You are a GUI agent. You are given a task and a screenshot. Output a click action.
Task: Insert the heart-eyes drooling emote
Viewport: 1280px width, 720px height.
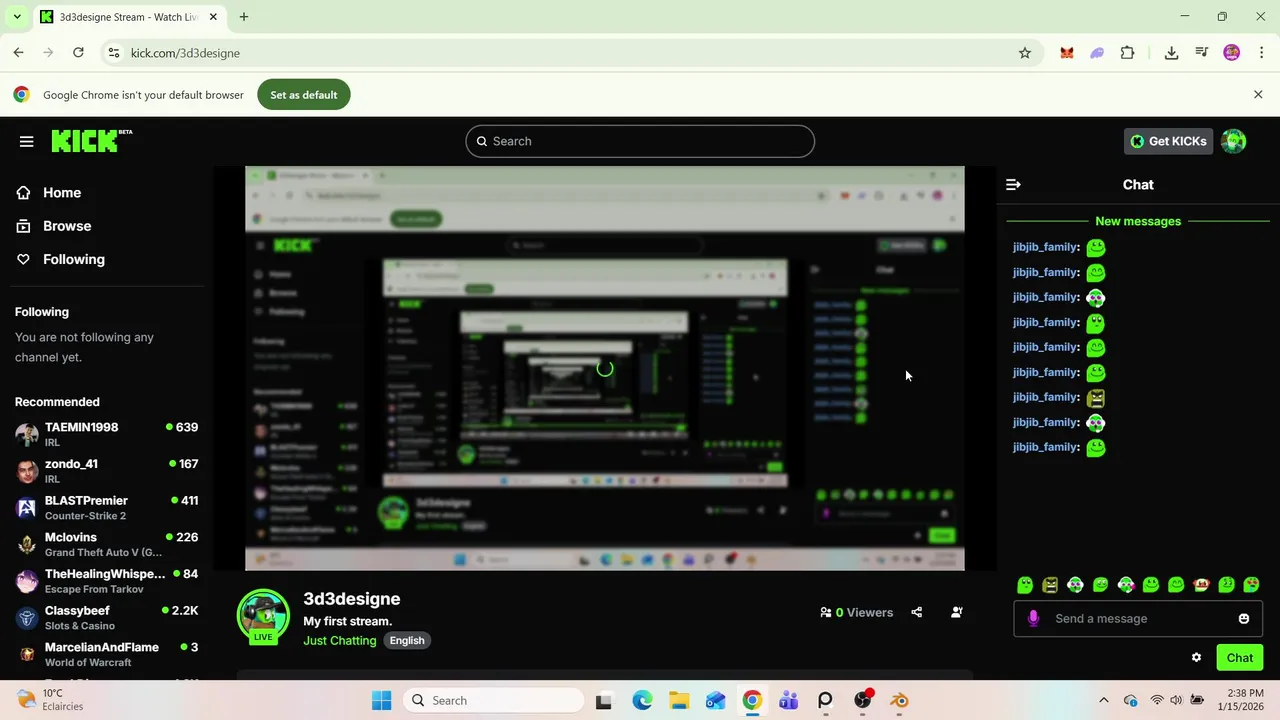tap(1251, 585)
